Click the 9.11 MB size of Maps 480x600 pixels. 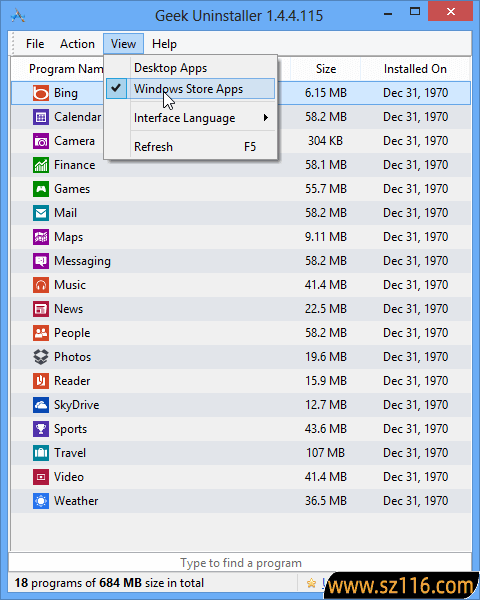(x=326, y=237)
